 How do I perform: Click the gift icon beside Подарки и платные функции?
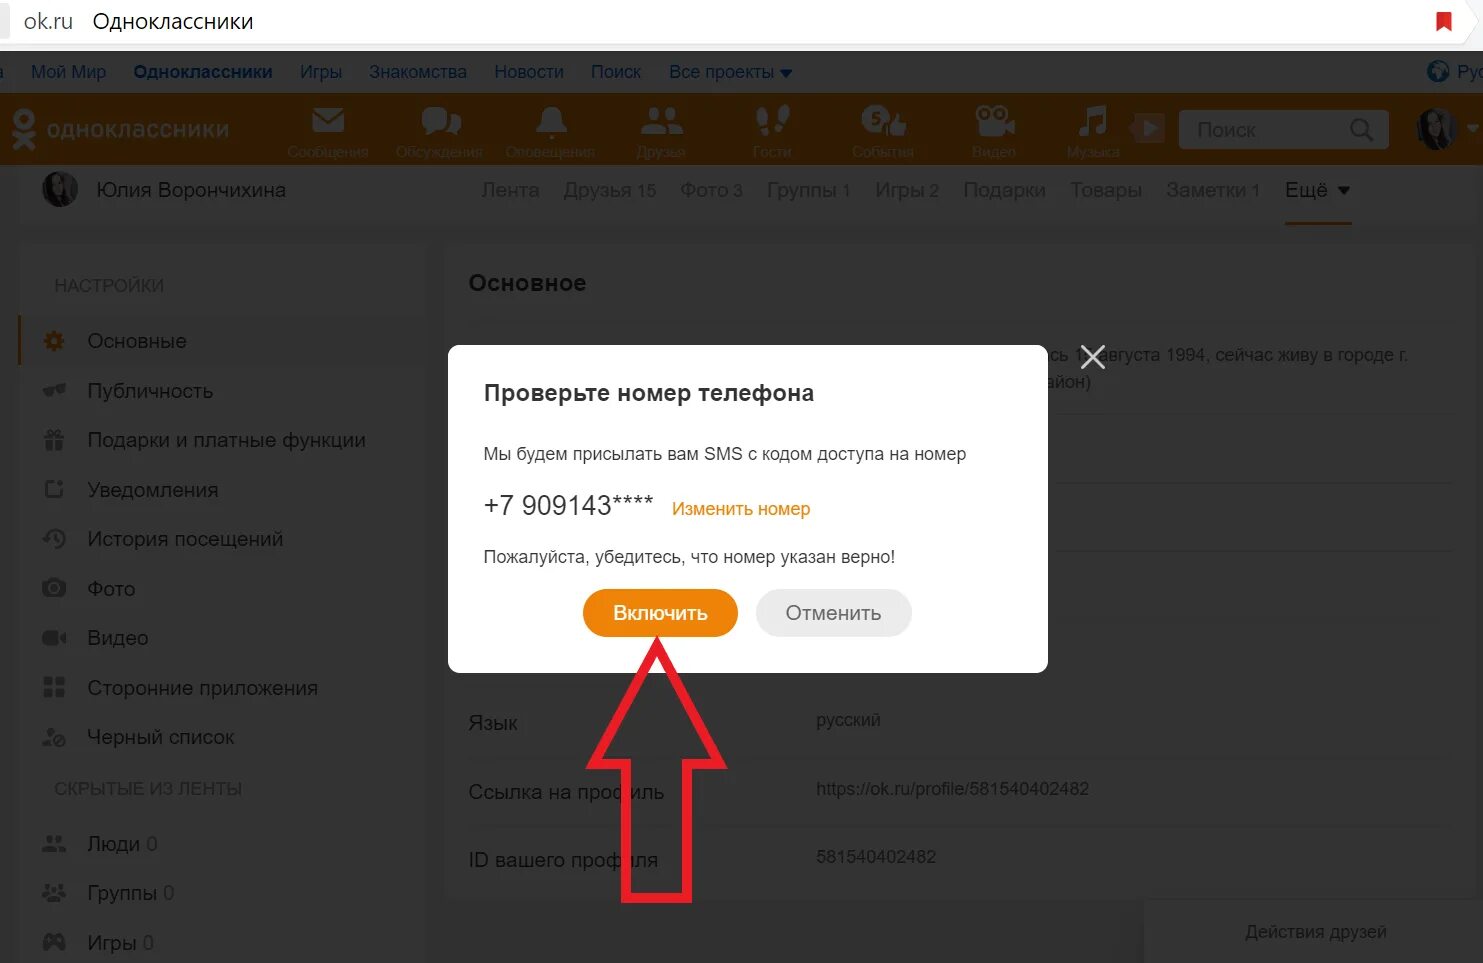point(54,440)
